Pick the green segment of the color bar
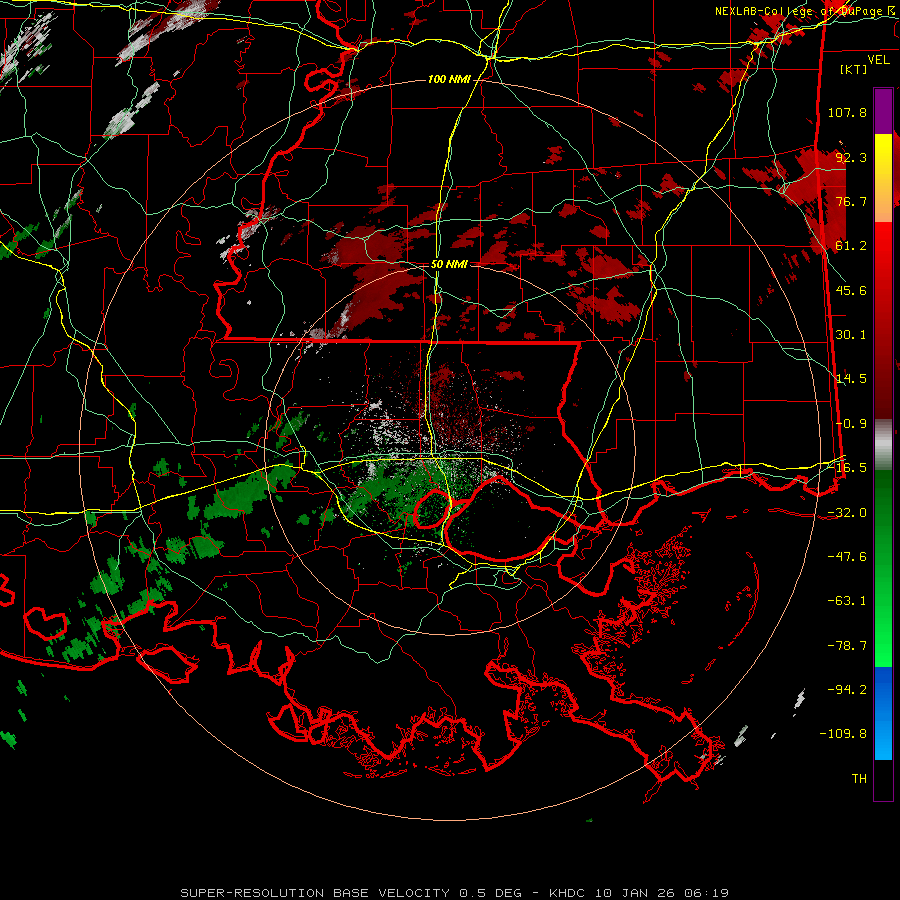Viewport: 900px width, 900px height. click(883, 568)
